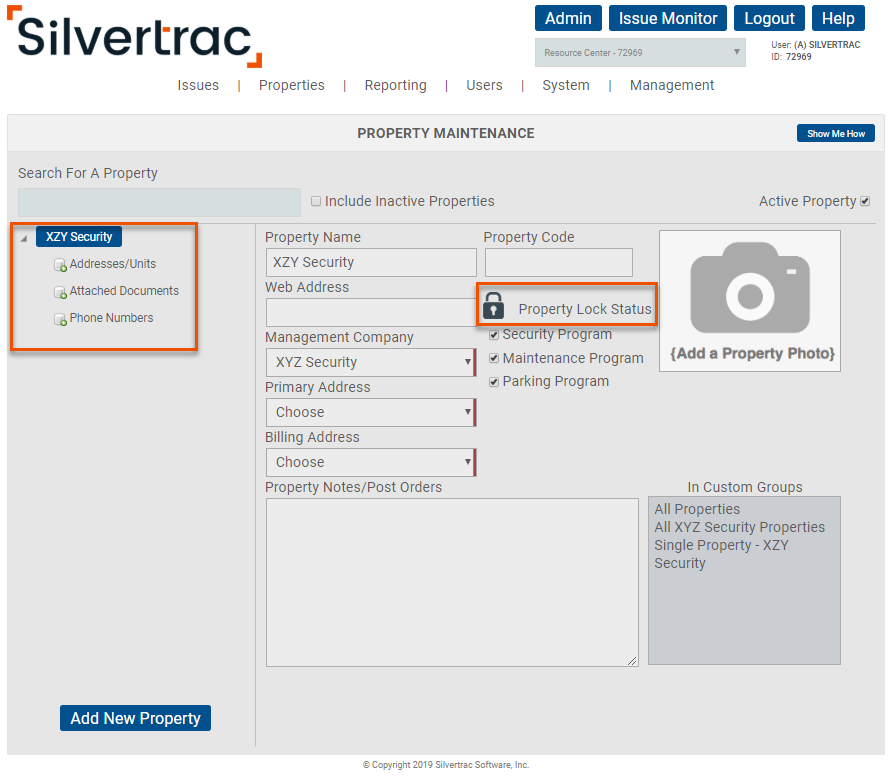Viewport: 896px width, 777px height.
Task: Click the Silvertrac logo
Action: tap(135, 37)
